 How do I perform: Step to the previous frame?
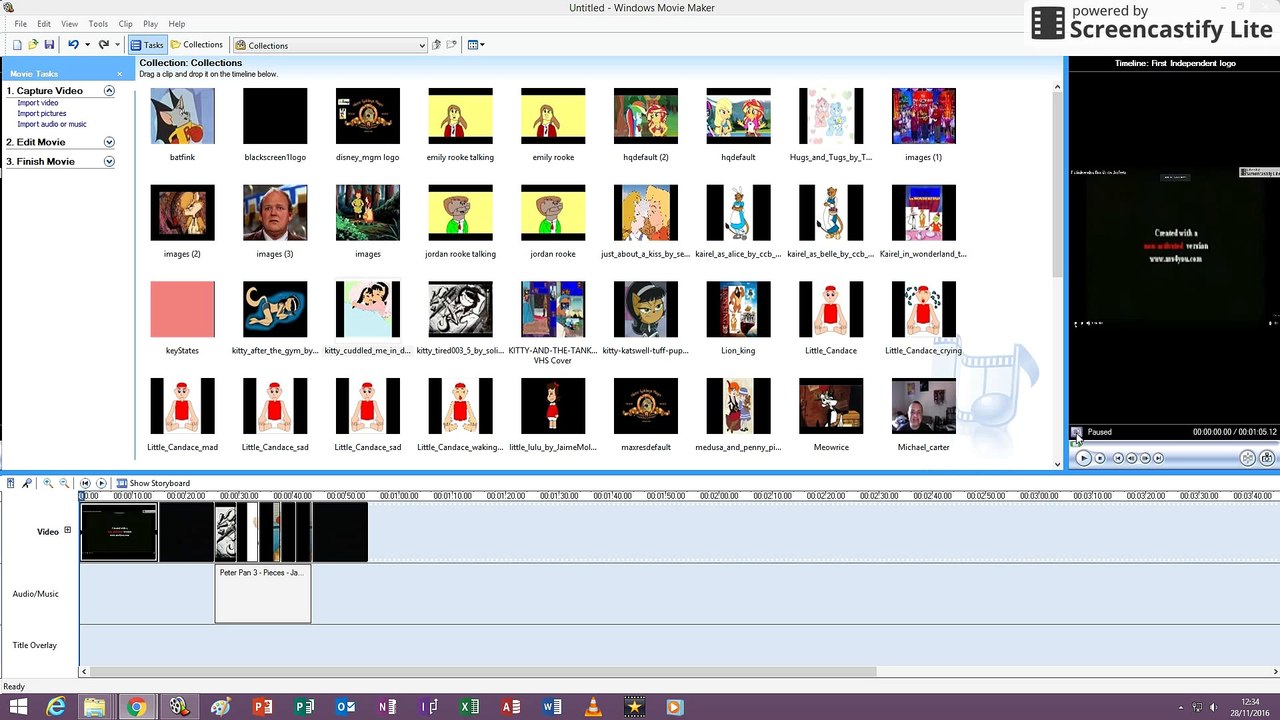point(1132,458)
